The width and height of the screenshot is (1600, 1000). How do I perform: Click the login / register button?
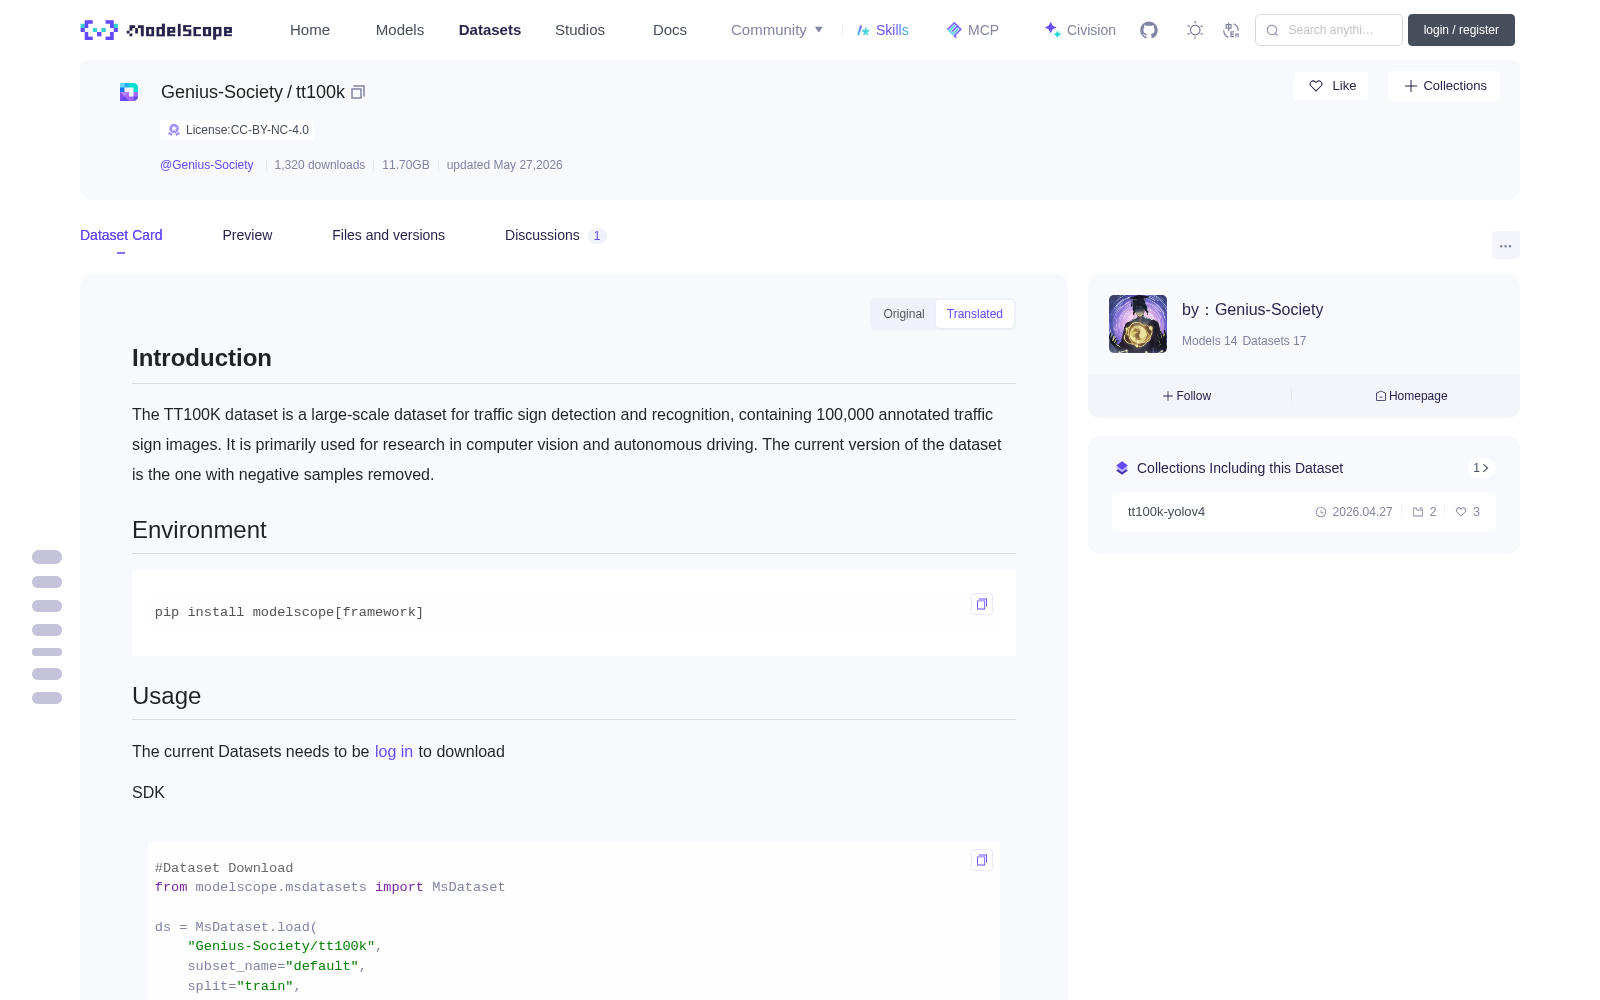coord(1461,30)
